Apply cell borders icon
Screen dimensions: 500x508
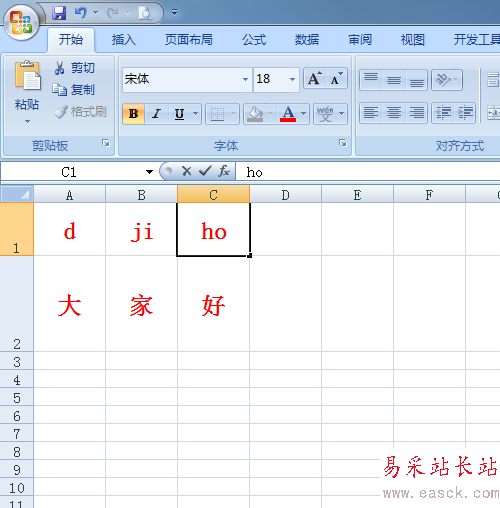[217, 114]
